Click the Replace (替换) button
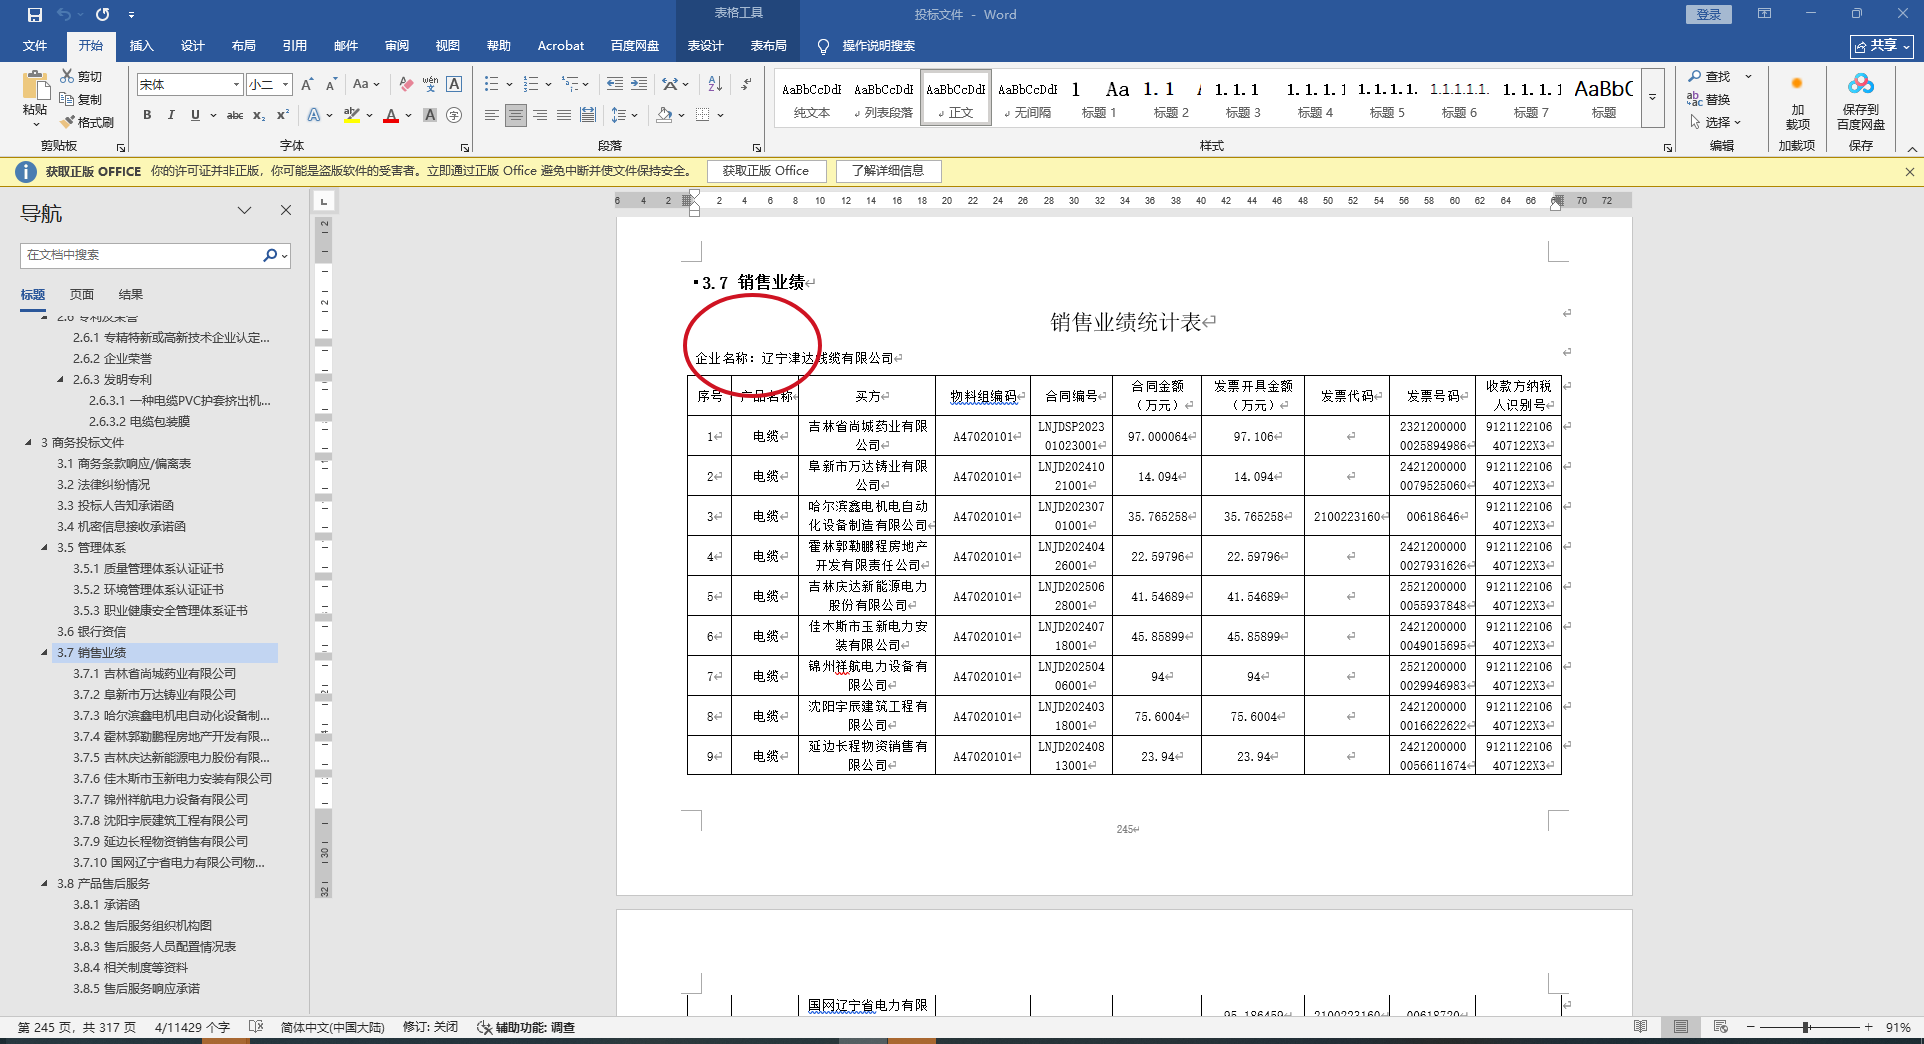Screen dimensions: 1924x1044 coord(1709,99)
